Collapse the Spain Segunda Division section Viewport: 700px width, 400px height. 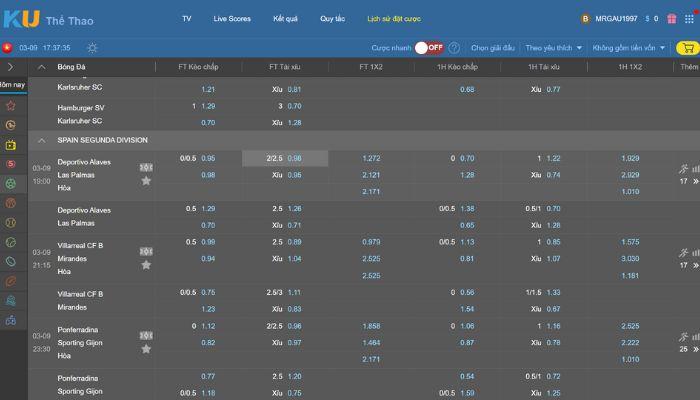click(x=41, y=140)
